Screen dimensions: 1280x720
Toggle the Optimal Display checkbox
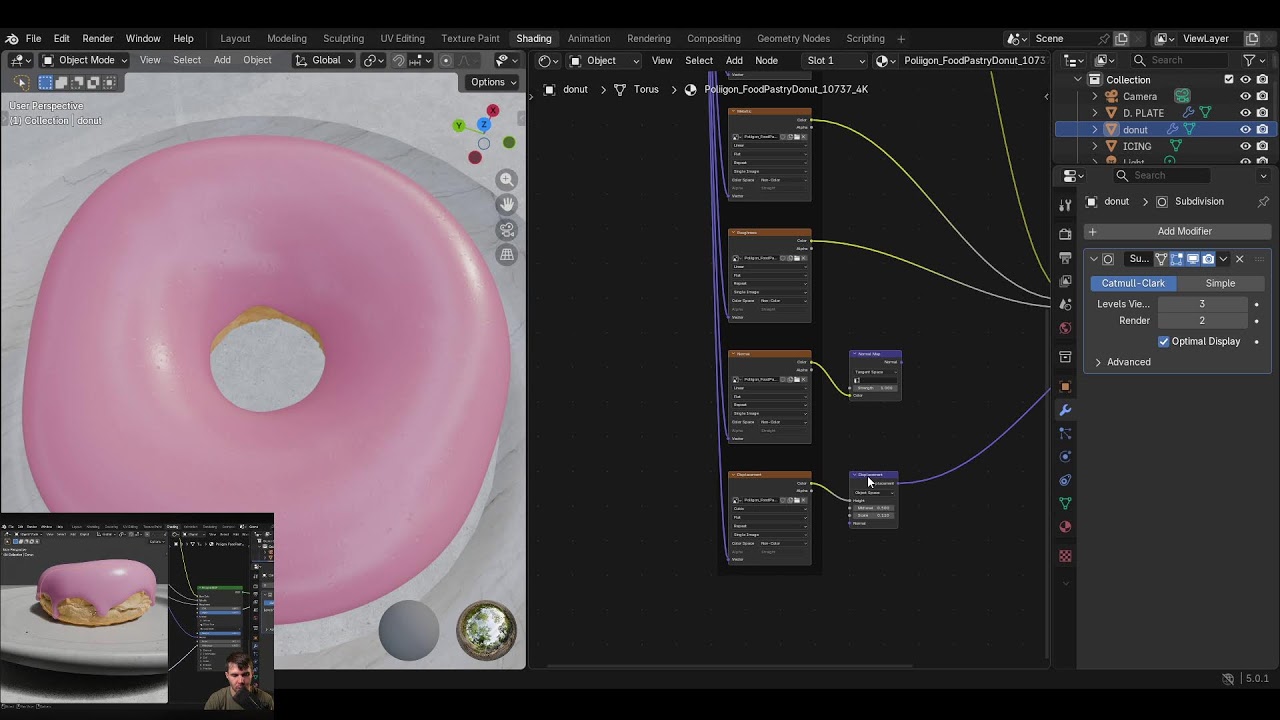pyautogui.click(x=1164, y=341)
